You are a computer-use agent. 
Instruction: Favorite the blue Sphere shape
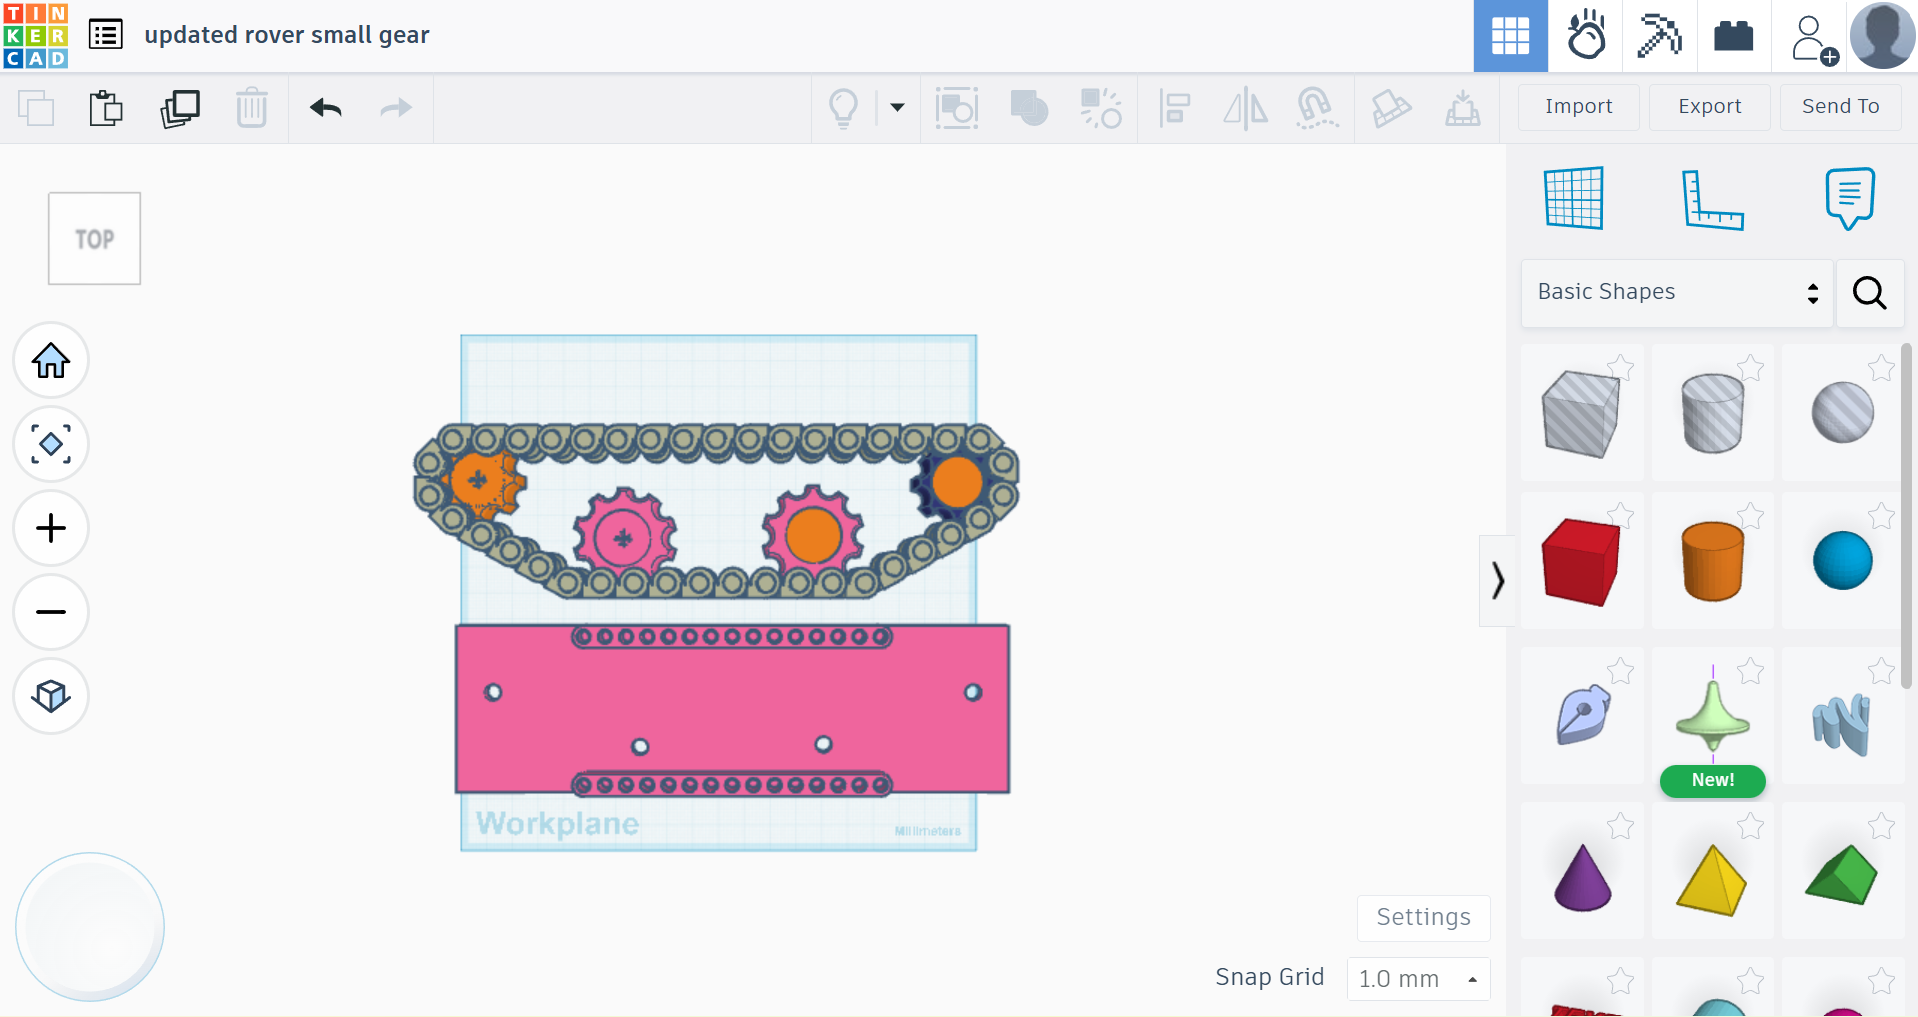(1880, 517)
